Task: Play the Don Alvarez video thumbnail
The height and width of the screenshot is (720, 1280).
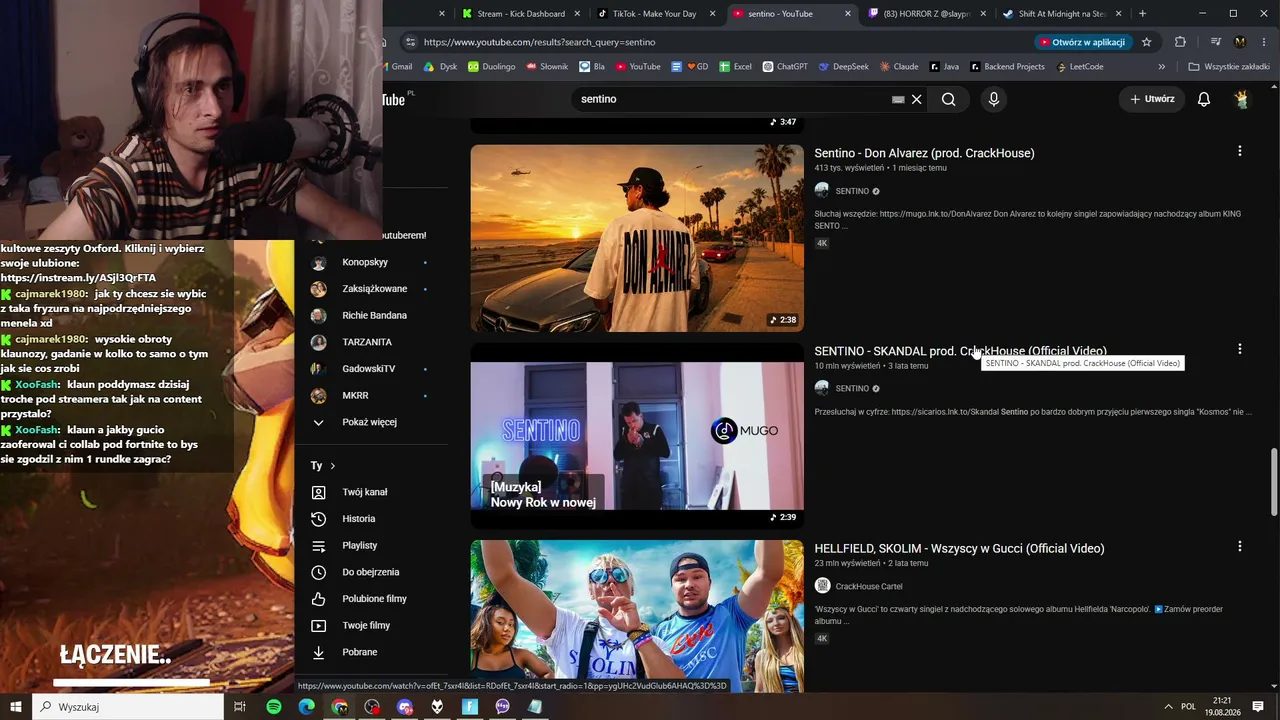Action: coord(637,238)
